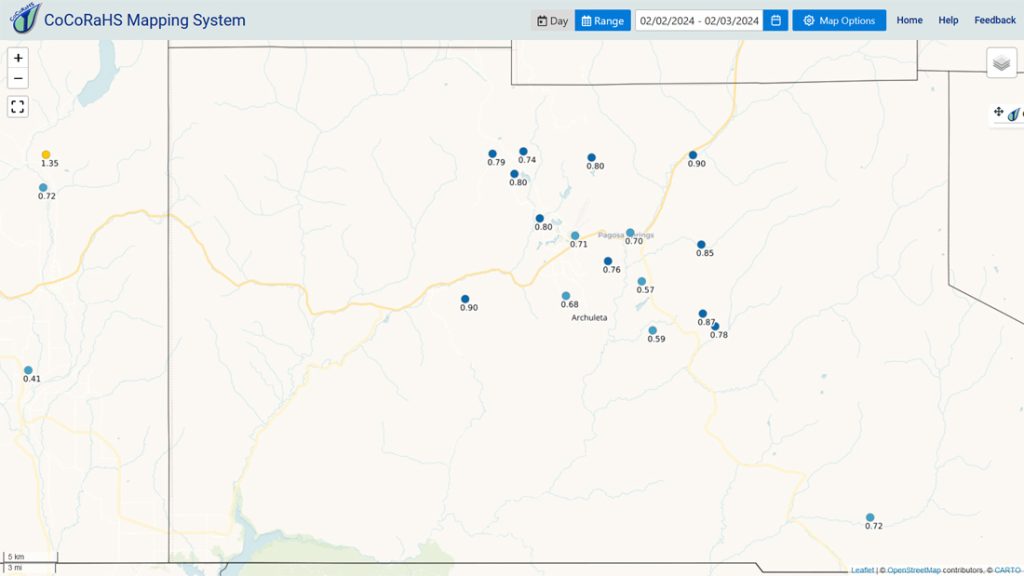Viewport: 1024px width, 576px height.
Task: Click the date range field 02/02/2024 - 02/03/2024
Action: 699,20
